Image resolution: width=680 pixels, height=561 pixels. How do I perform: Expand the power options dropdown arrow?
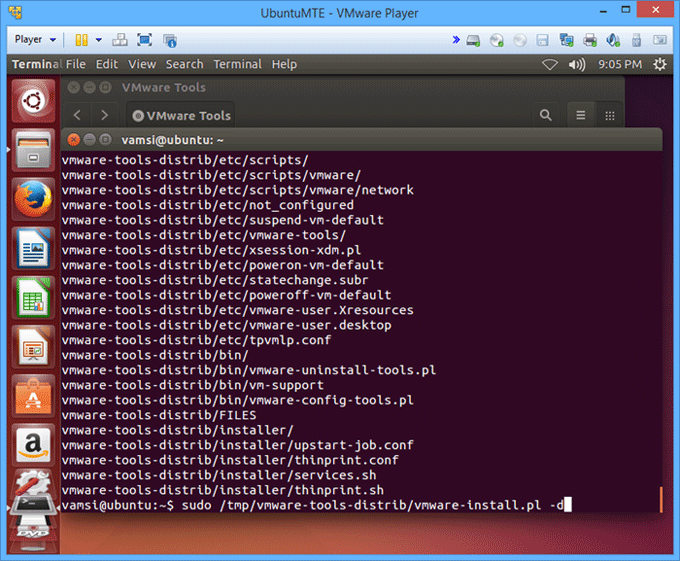coord(99,40)
